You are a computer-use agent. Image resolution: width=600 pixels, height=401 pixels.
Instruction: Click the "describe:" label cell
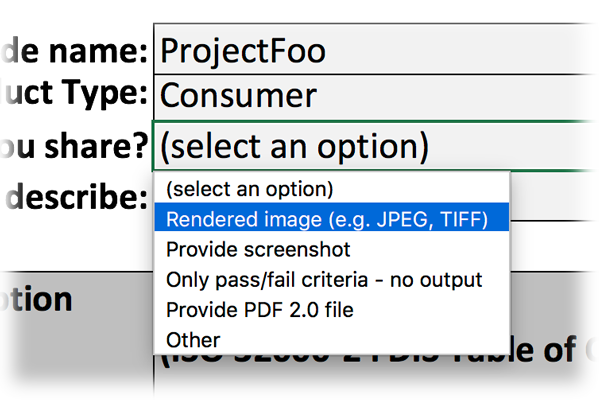(x=77, y=196)
